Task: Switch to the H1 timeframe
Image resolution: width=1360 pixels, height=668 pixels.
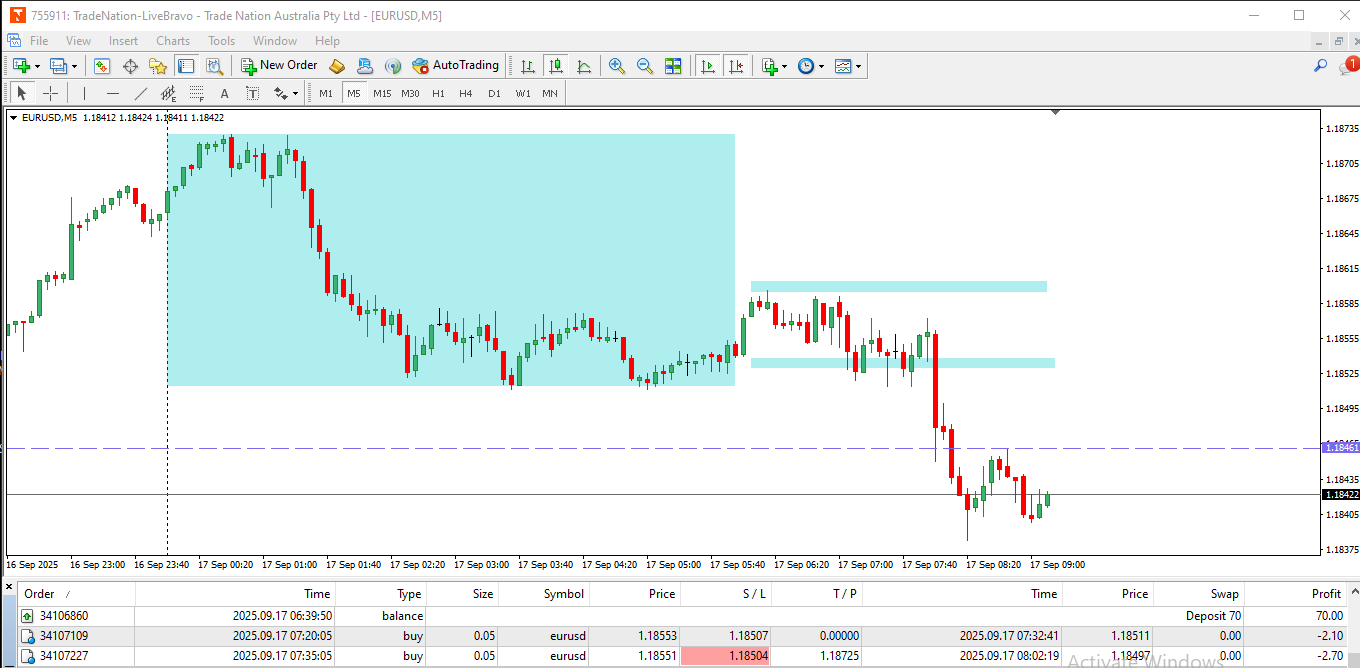Action: 438,93
